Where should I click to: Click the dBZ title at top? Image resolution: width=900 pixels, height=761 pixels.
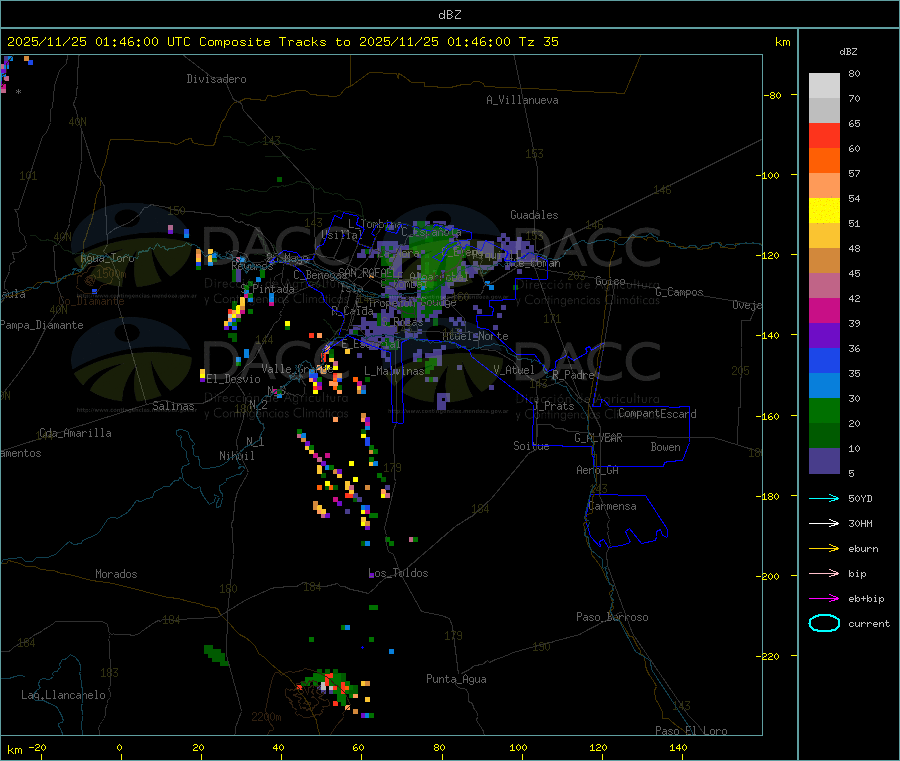[449, 15]
